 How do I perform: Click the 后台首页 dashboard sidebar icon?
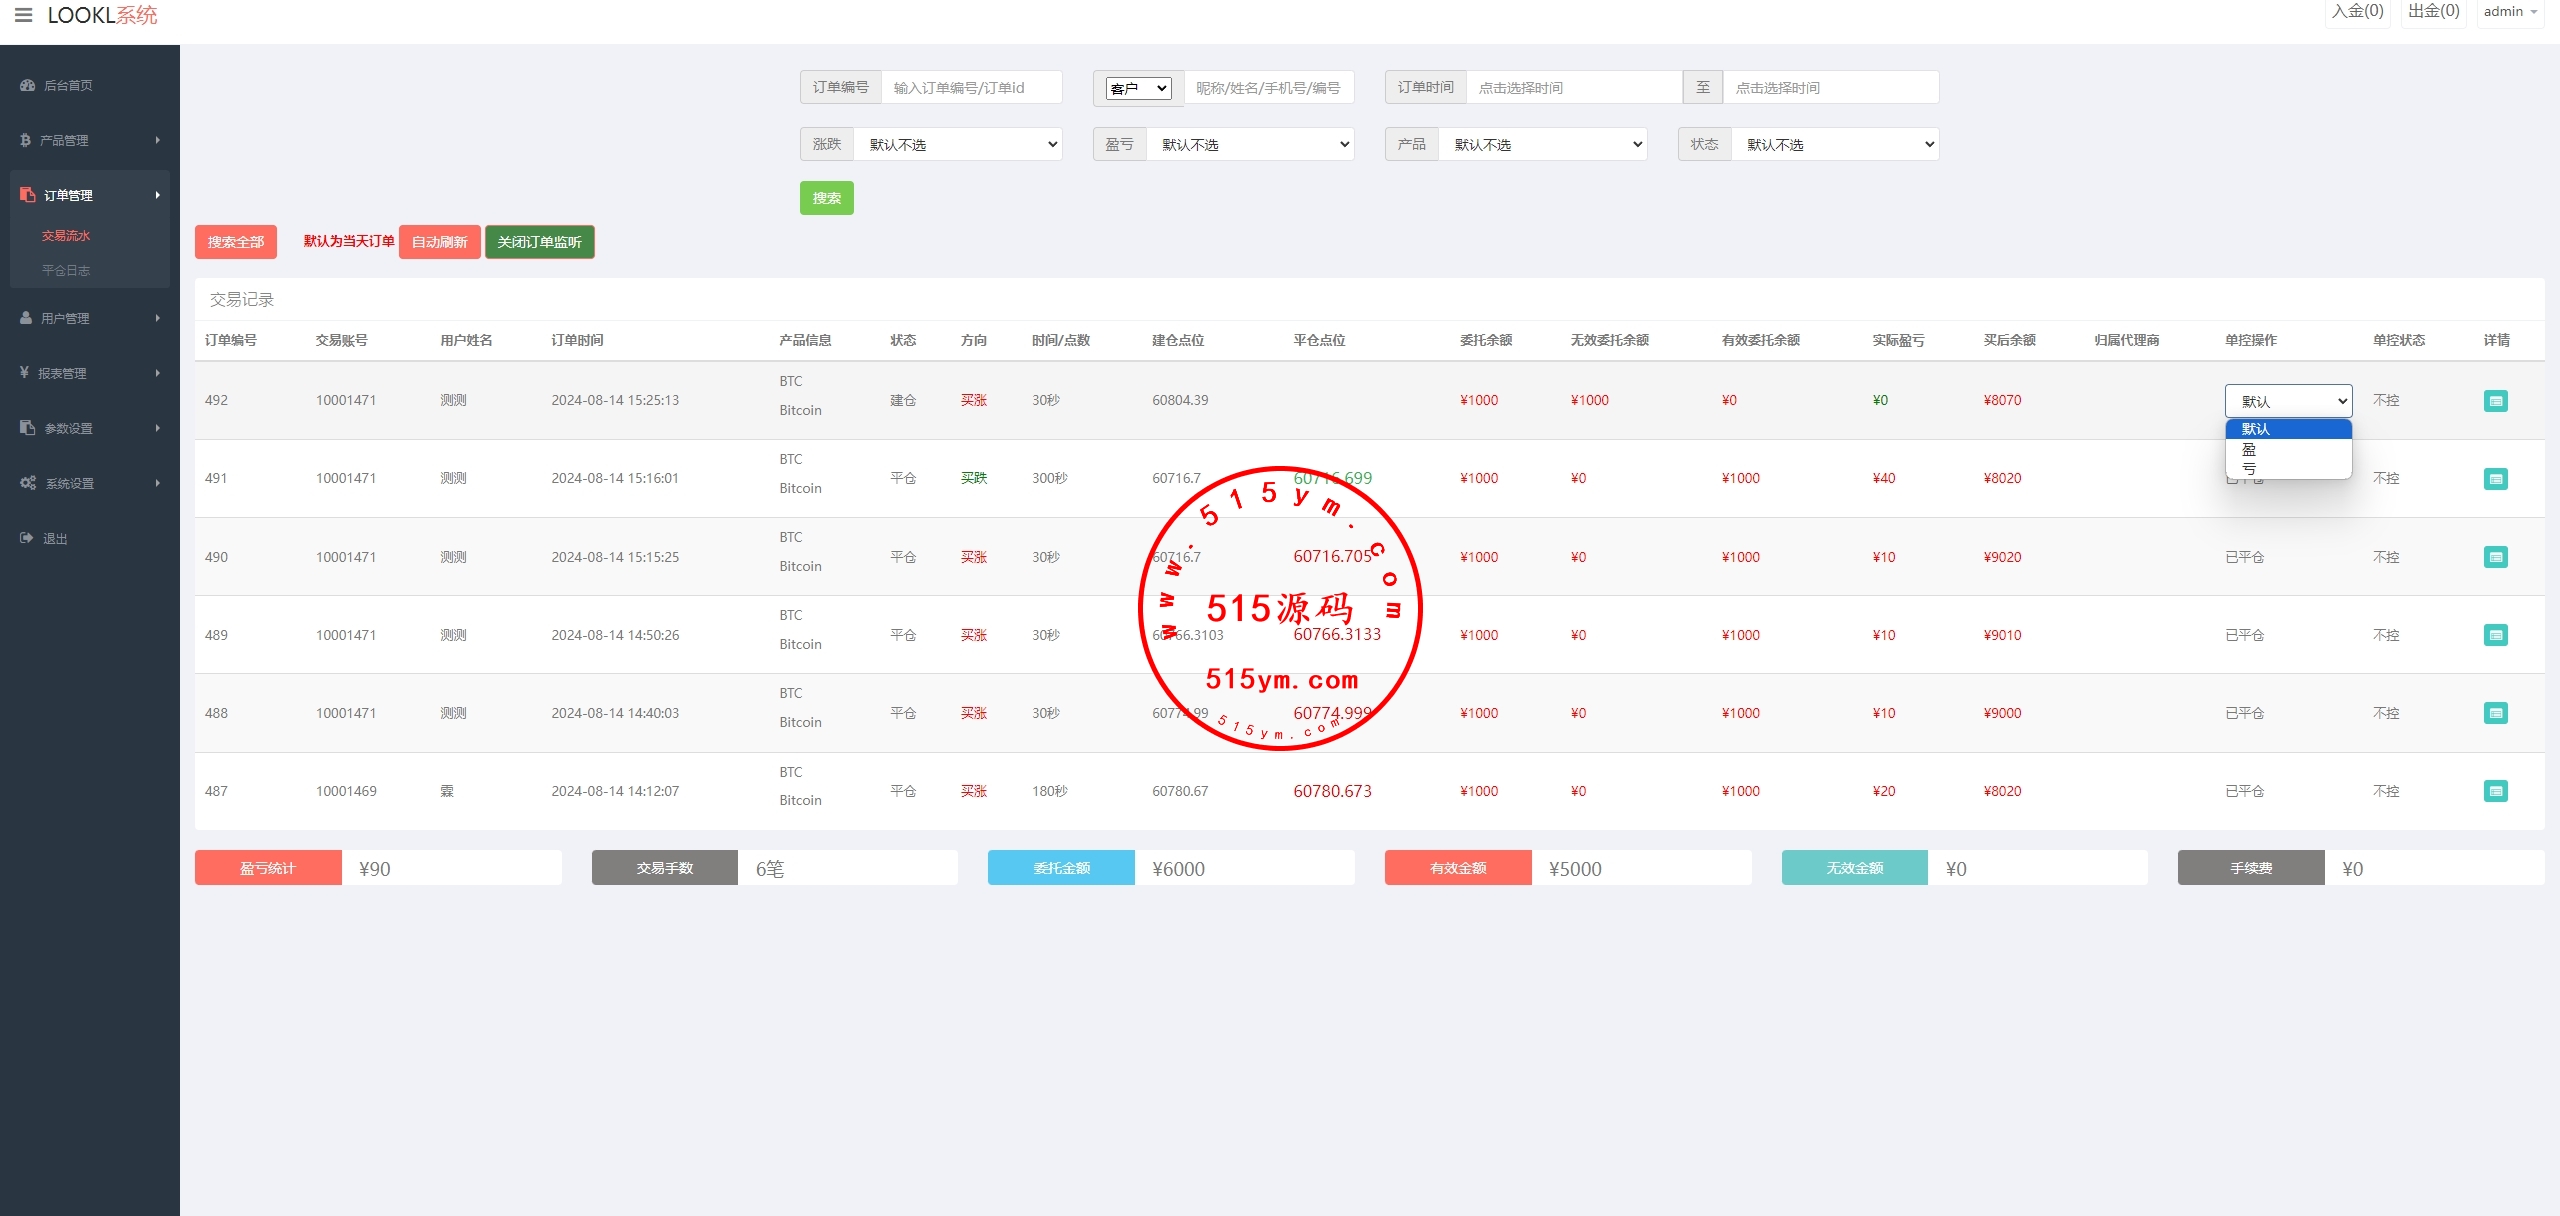27,85
